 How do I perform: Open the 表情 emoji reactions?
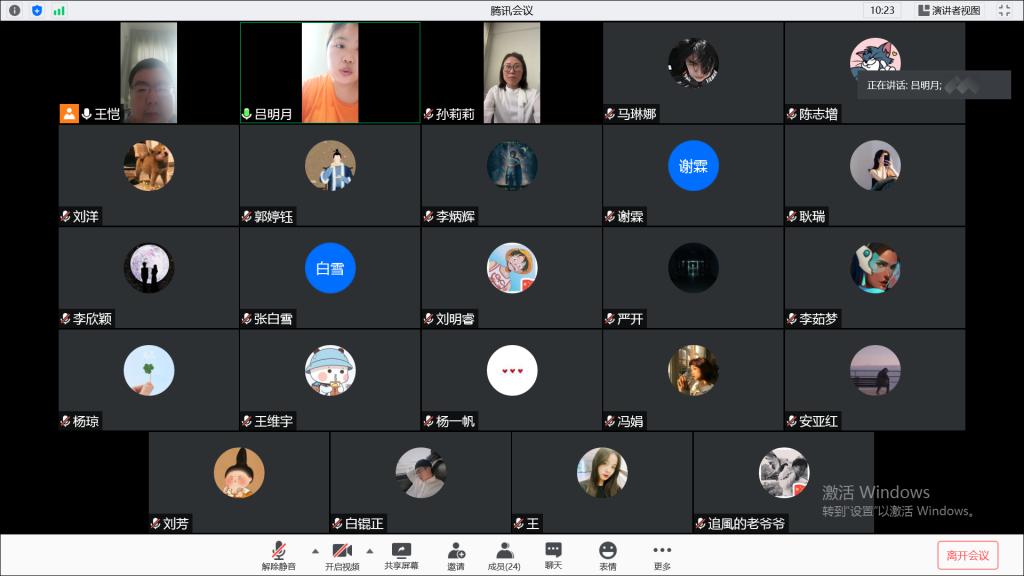click(x=608, y=554)
